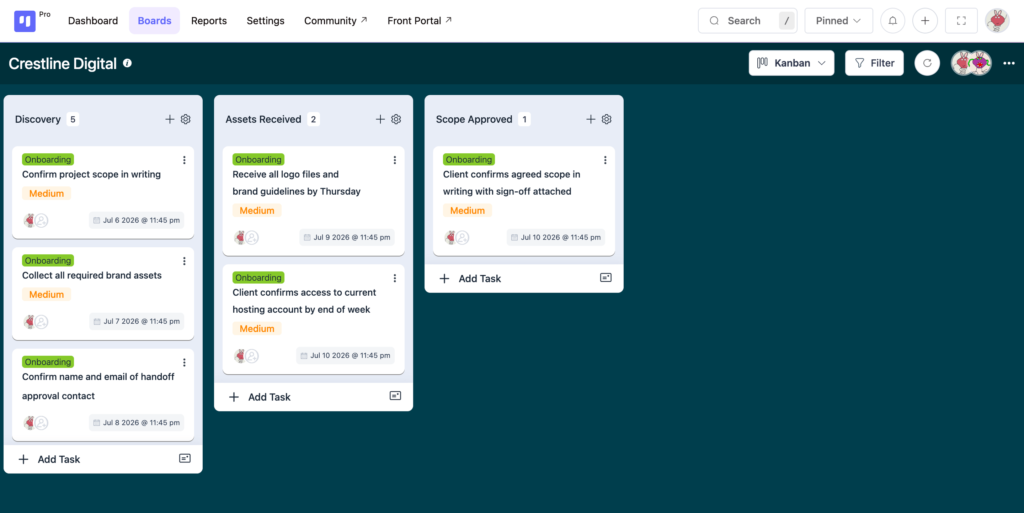Open the Confirm name and email of handoff task
The width and height of the screenshot is (1024, 513).
98,386
